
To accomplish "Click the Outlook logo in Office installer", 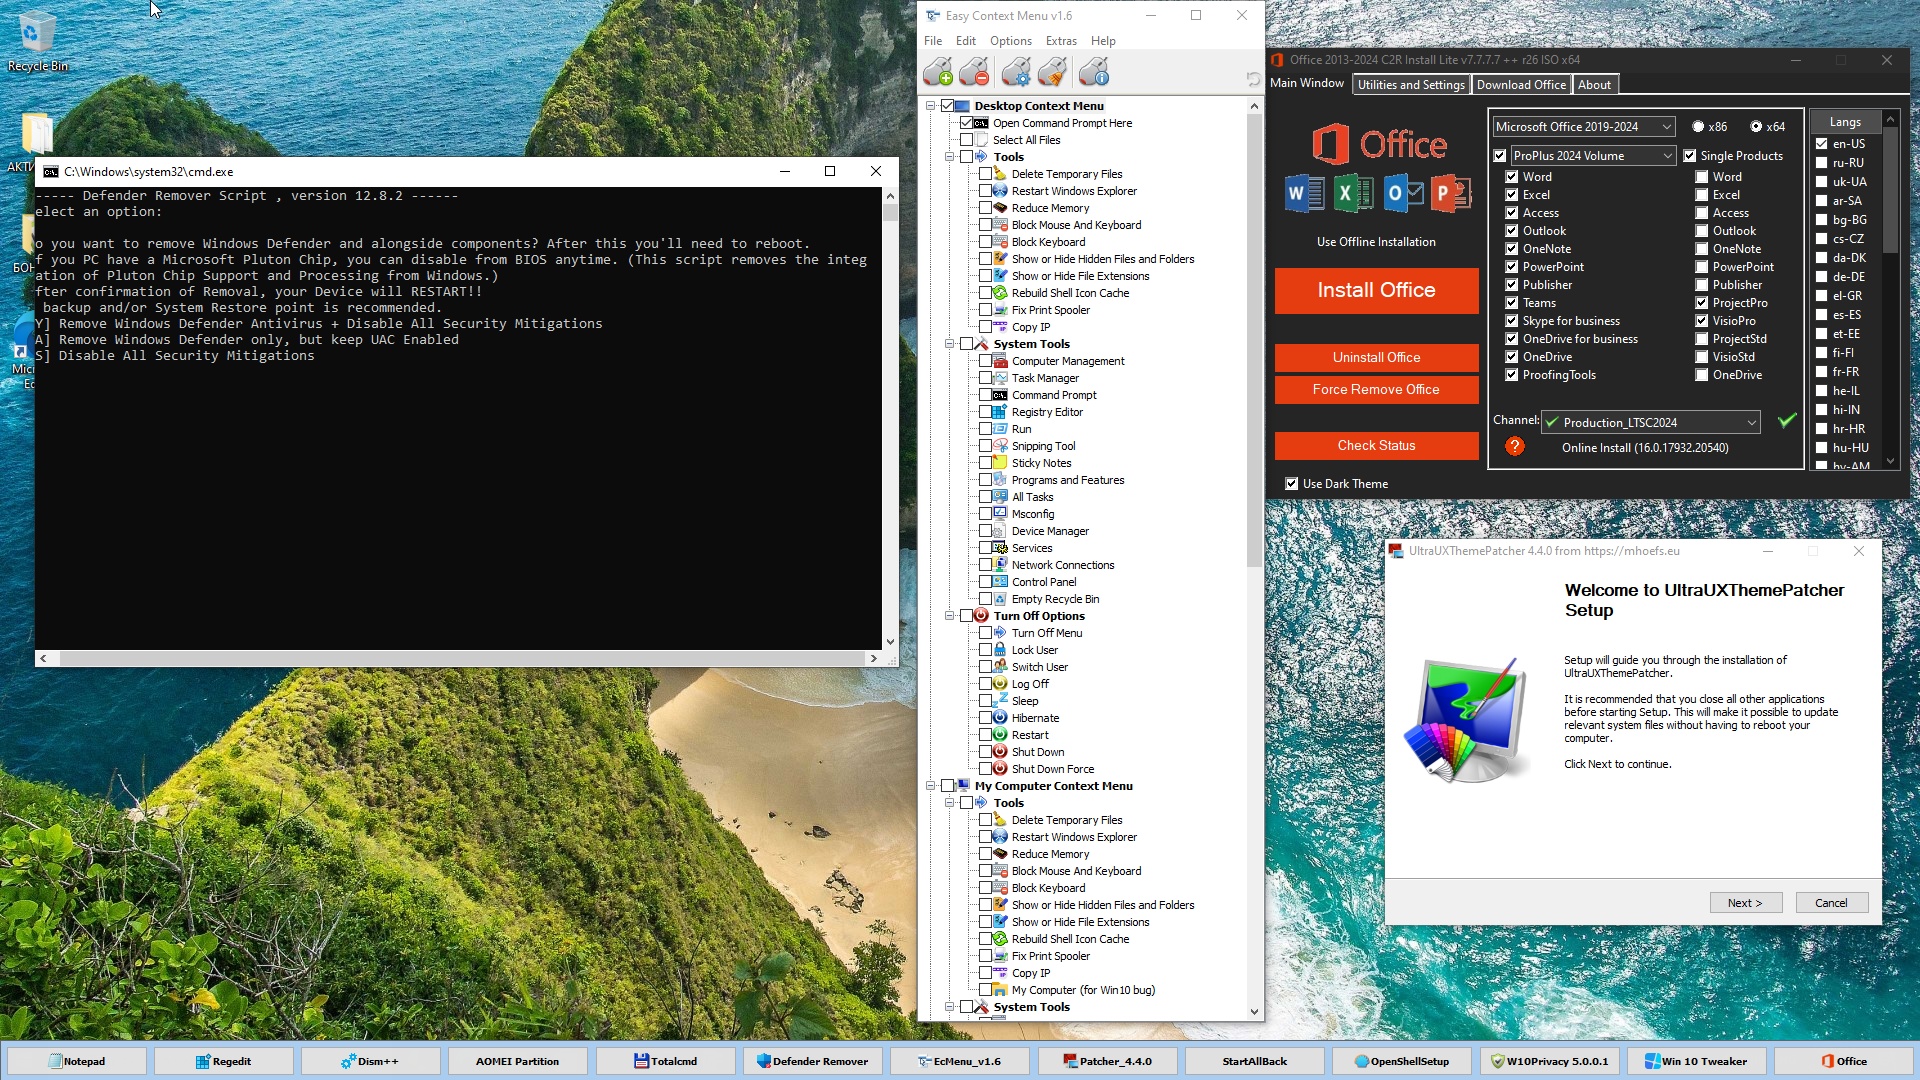I will click(x=1403, y=193).
